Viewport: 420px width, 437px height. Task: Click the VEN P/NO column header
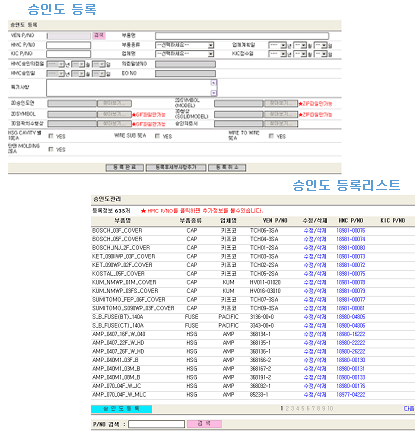click(275, 221)
